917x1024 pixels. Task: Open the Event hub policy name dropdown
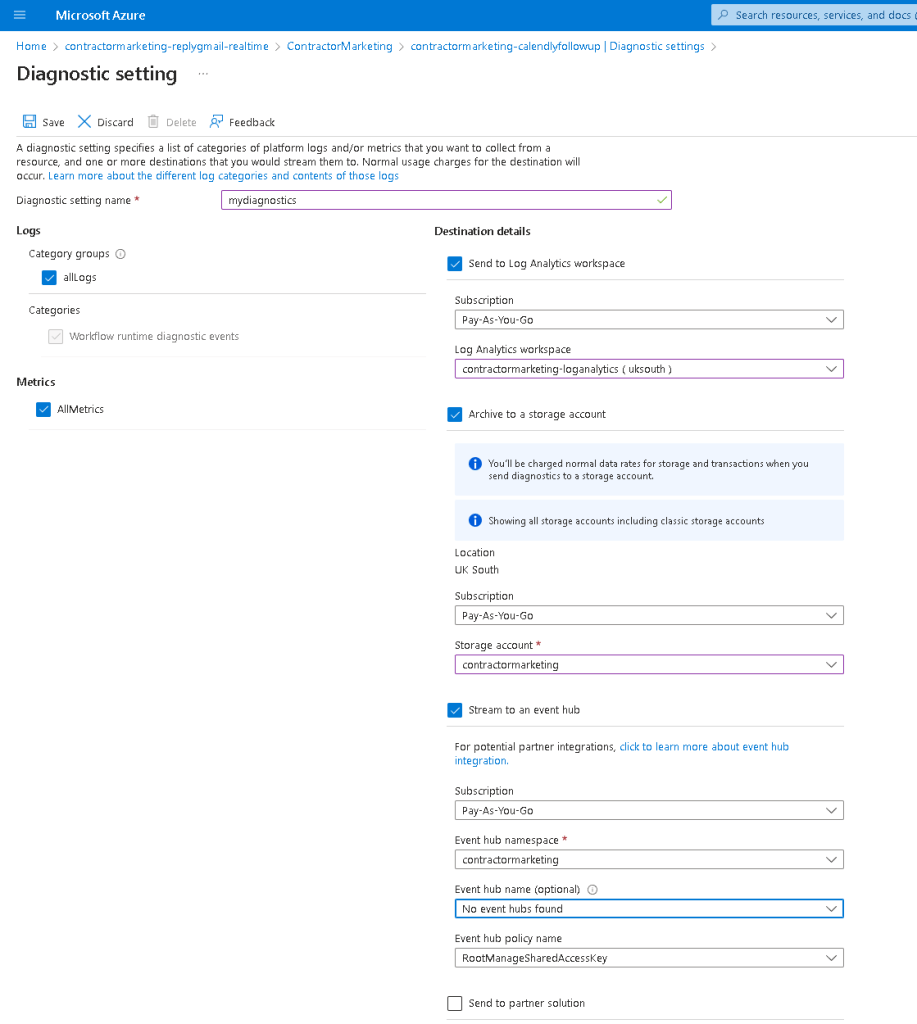(x=649, y=958)
